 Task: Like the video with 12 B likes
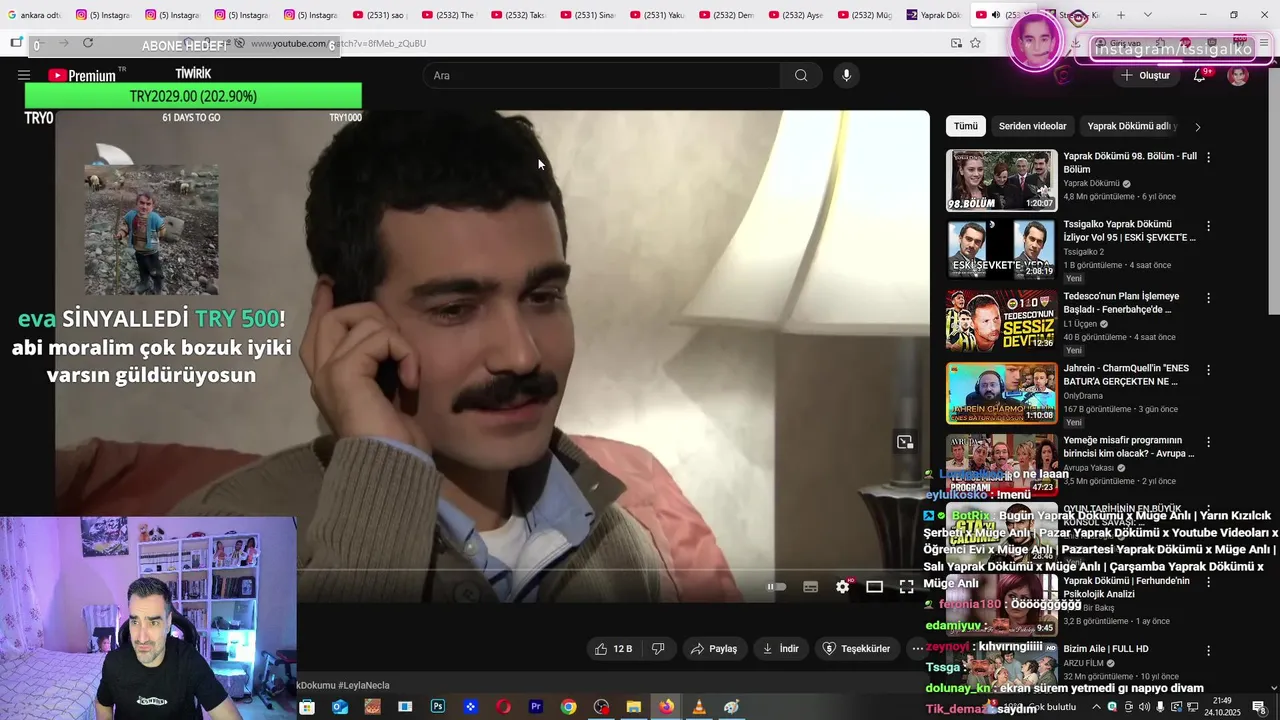click(x=613, y=649)
